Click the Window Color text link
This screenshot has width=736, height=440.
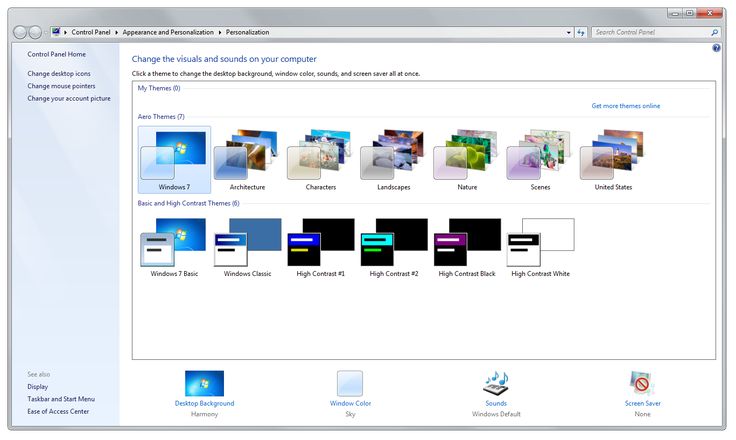tap(350, 403)
